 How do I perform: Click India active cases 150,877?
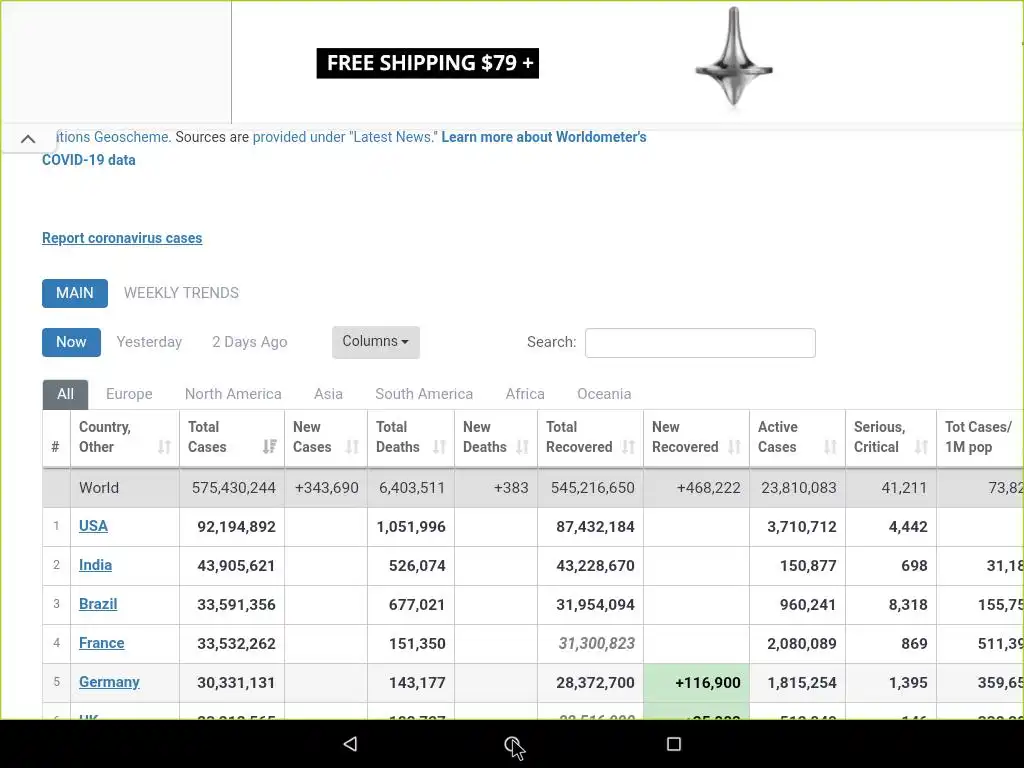tap(808, 566)
